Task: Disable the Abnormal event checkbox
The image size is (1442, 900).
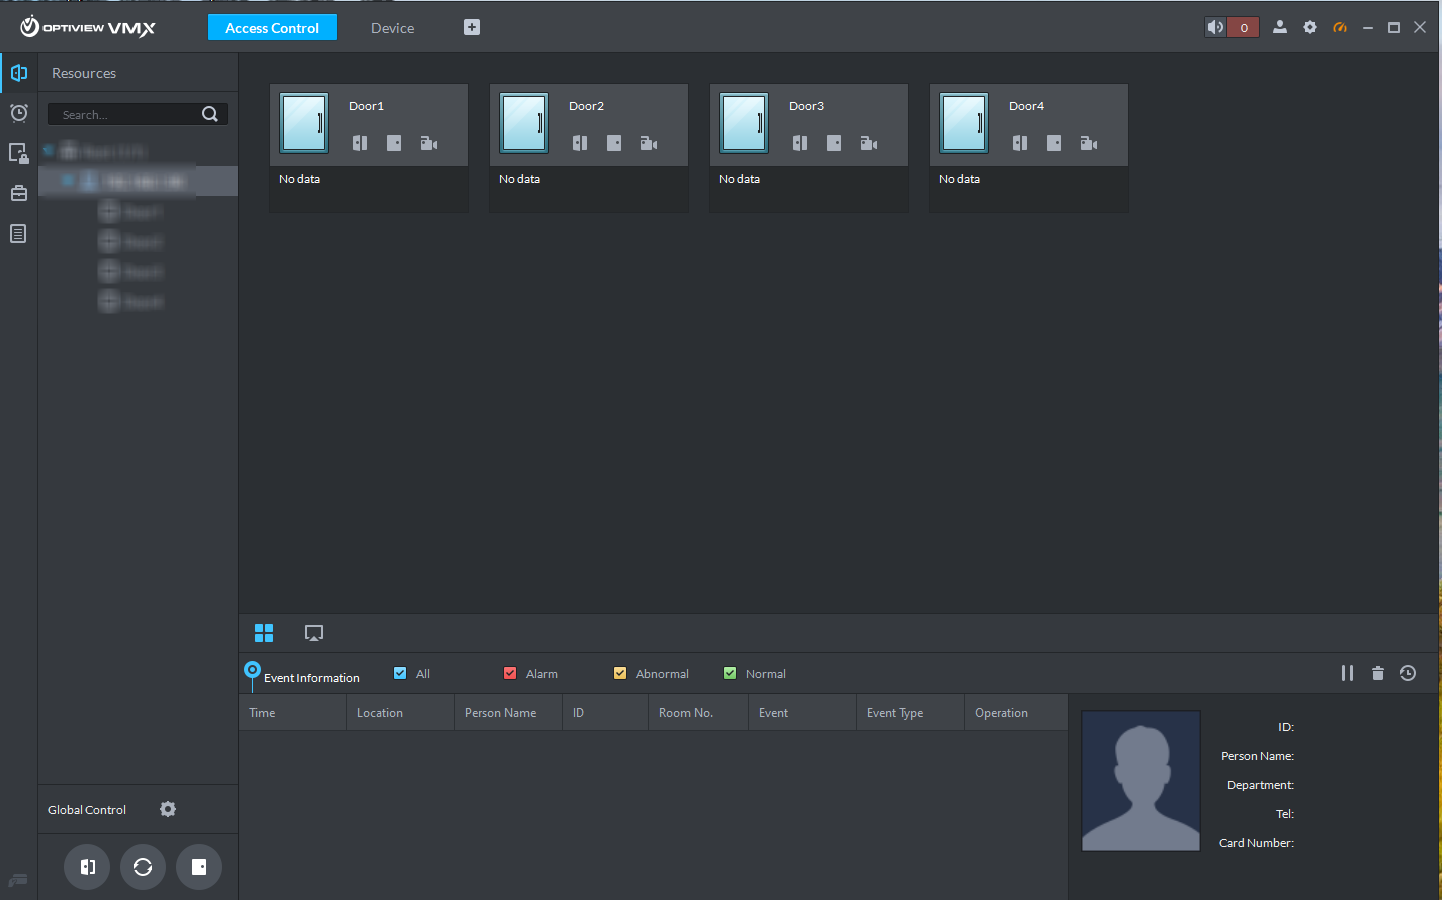Action: pyautogui.click(x=620, y=673)
